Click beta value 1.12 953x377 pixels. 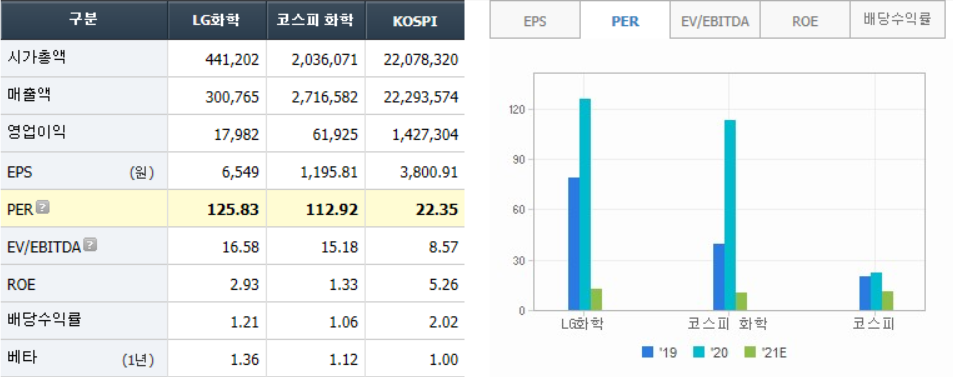(343, 360)
